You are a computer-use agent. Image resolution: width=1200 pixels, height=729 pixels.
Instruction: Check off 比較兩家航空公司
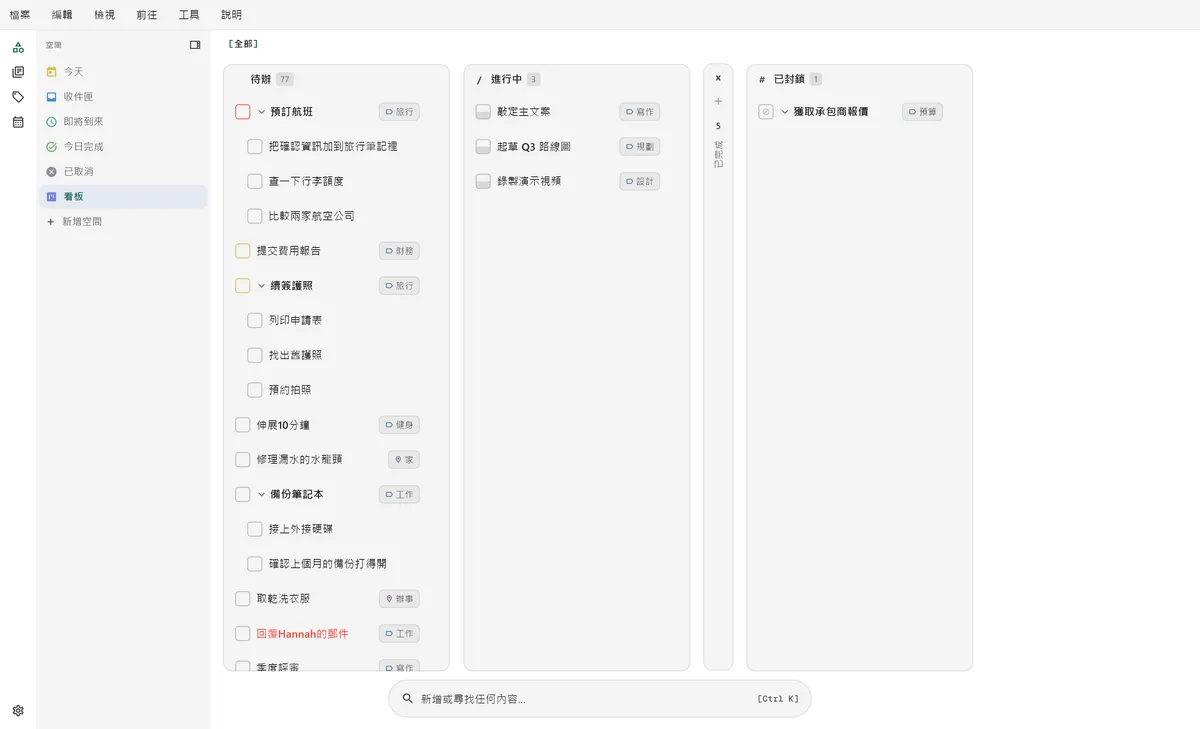(255, 216)
